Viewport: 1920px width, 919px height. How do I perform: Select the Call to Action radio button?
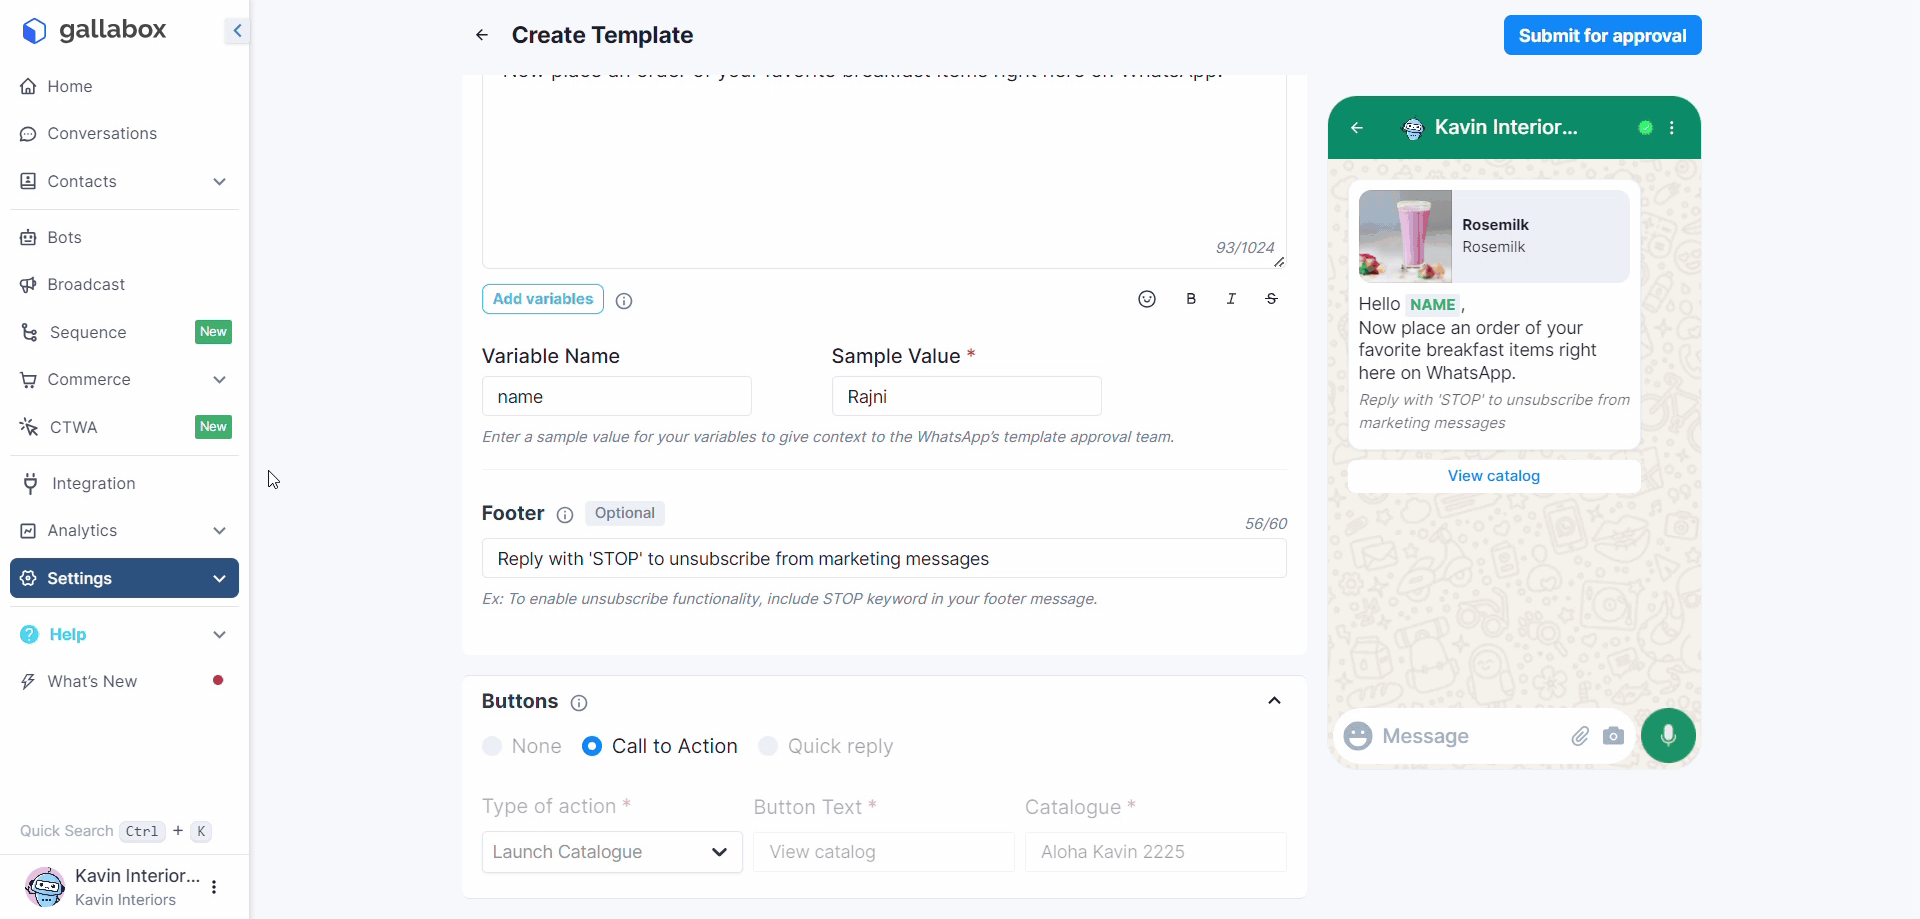click(592, 746)
